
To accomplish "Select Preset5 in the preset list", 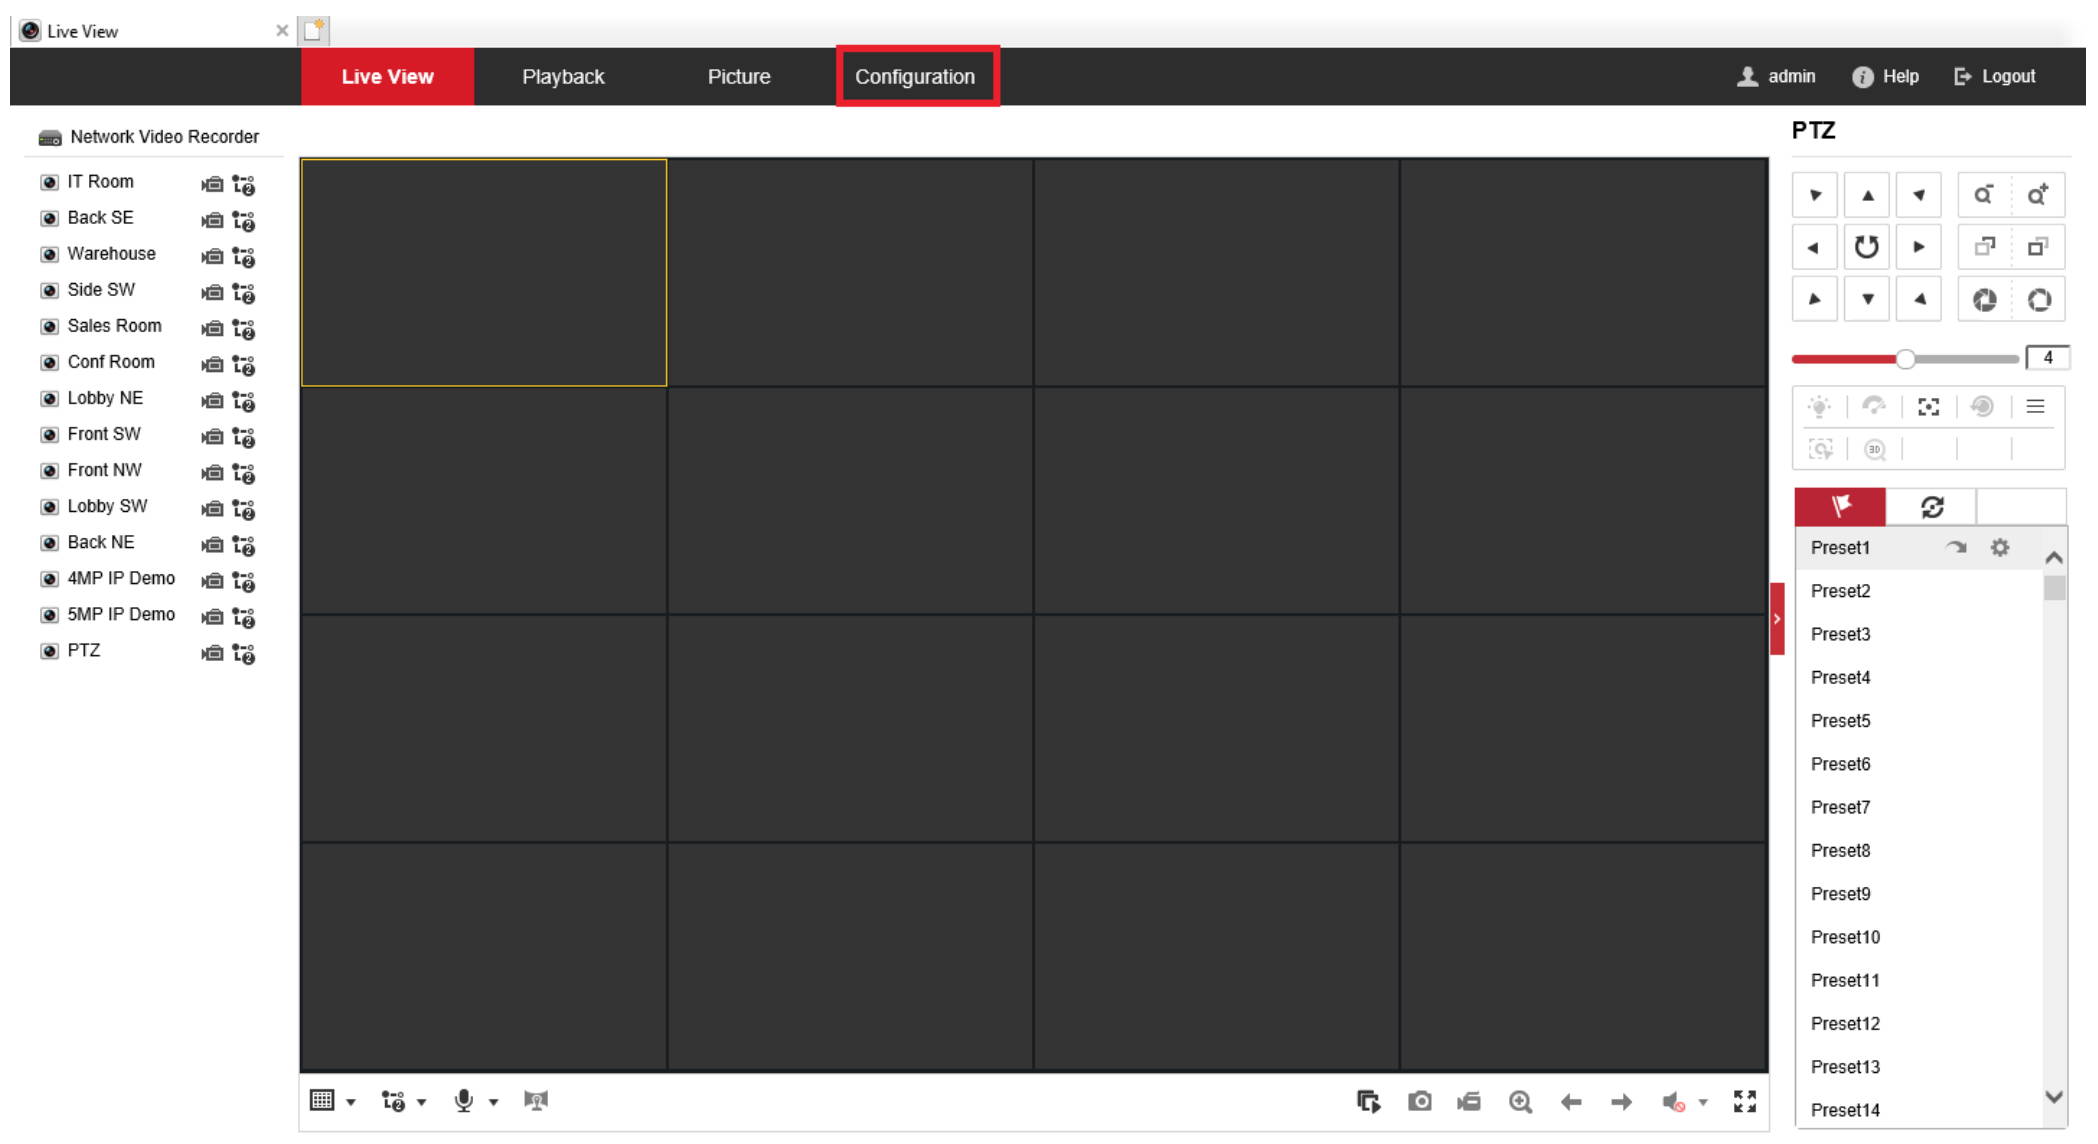I will pyautogui.click(x=1840, y=720).
